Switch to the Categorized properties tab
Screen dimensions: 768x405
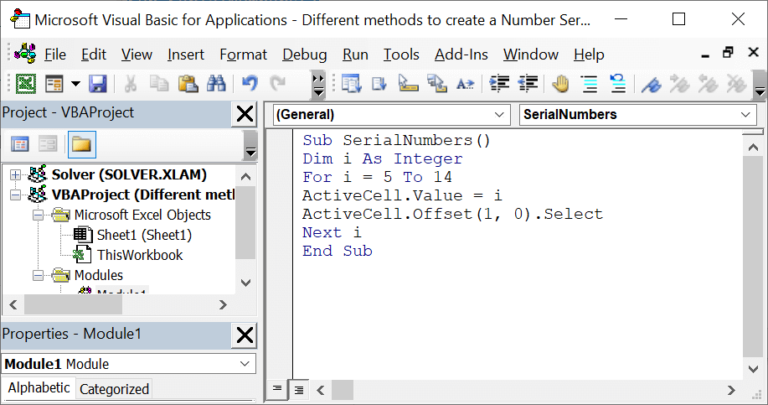[x=114, y=389]
